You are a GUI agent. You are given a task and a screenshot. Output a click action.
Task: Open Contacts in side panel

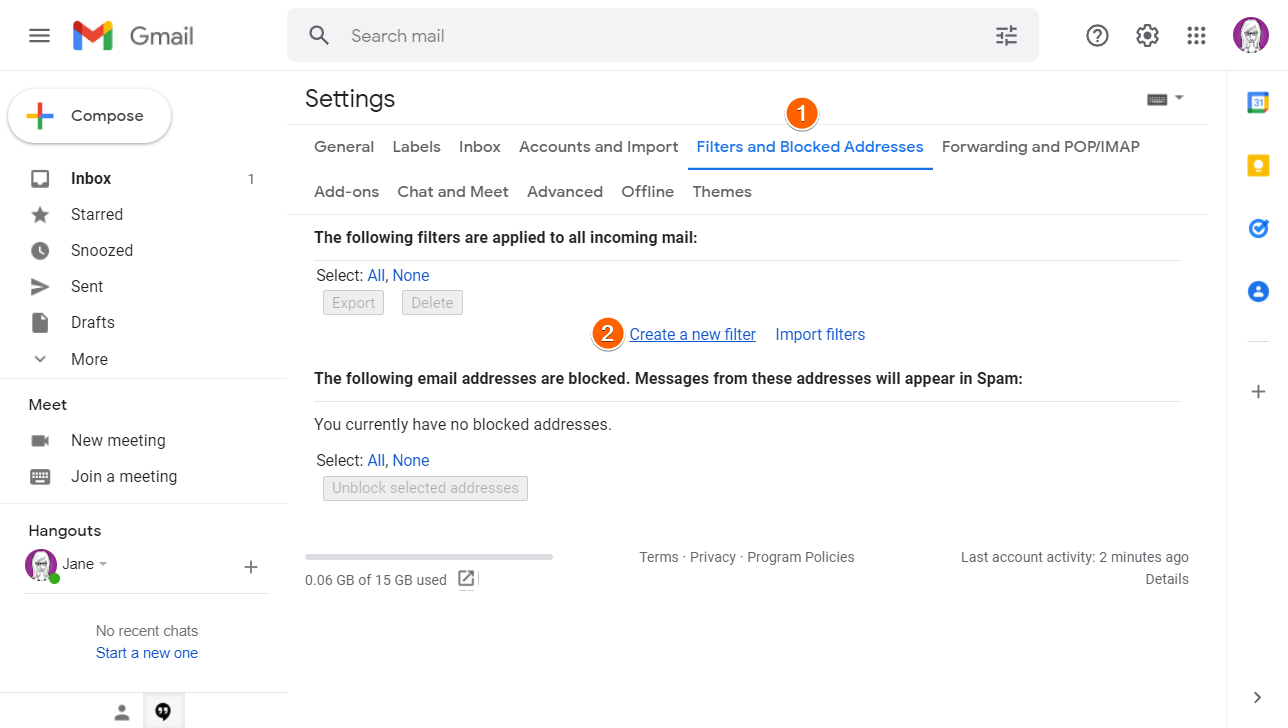coord(1258,291)
